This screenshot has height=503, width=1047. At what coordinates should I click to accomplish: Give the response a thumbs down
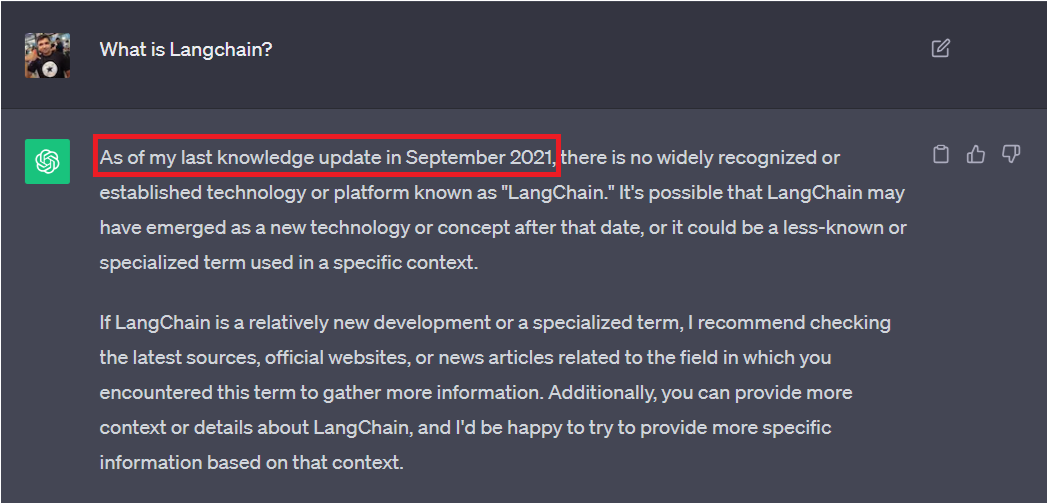[x=1011, y=155]
